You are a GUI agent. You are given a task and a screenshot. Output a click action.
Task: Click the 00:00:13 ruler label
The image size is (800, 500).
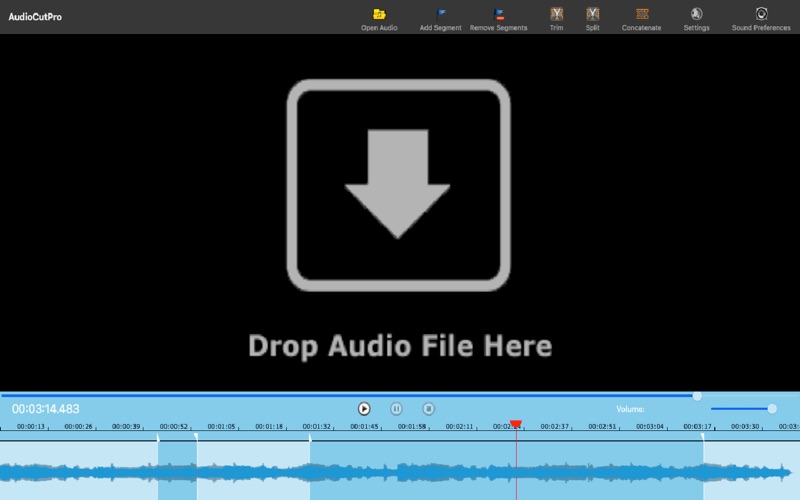tap(31, 427)
